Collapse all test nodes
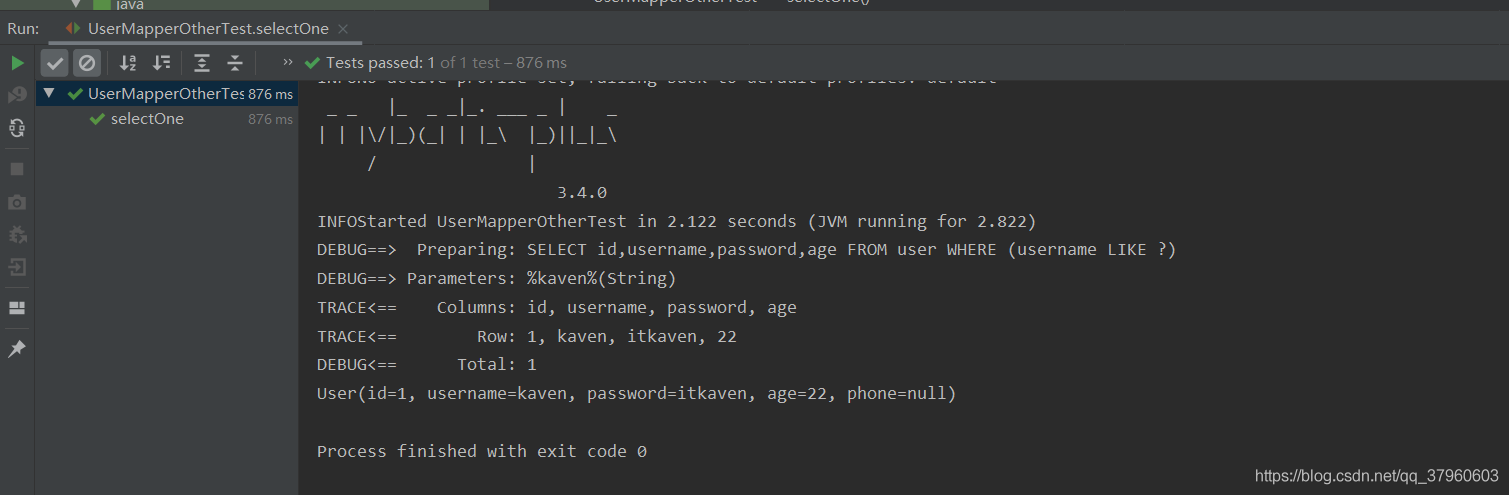 click(x=235, y=63)
